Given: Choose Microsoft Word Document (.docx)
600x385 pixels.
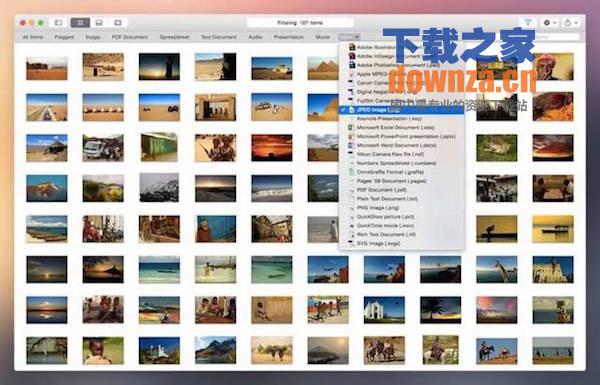Looking at the screenshot, I should click(x=402, y=145).
